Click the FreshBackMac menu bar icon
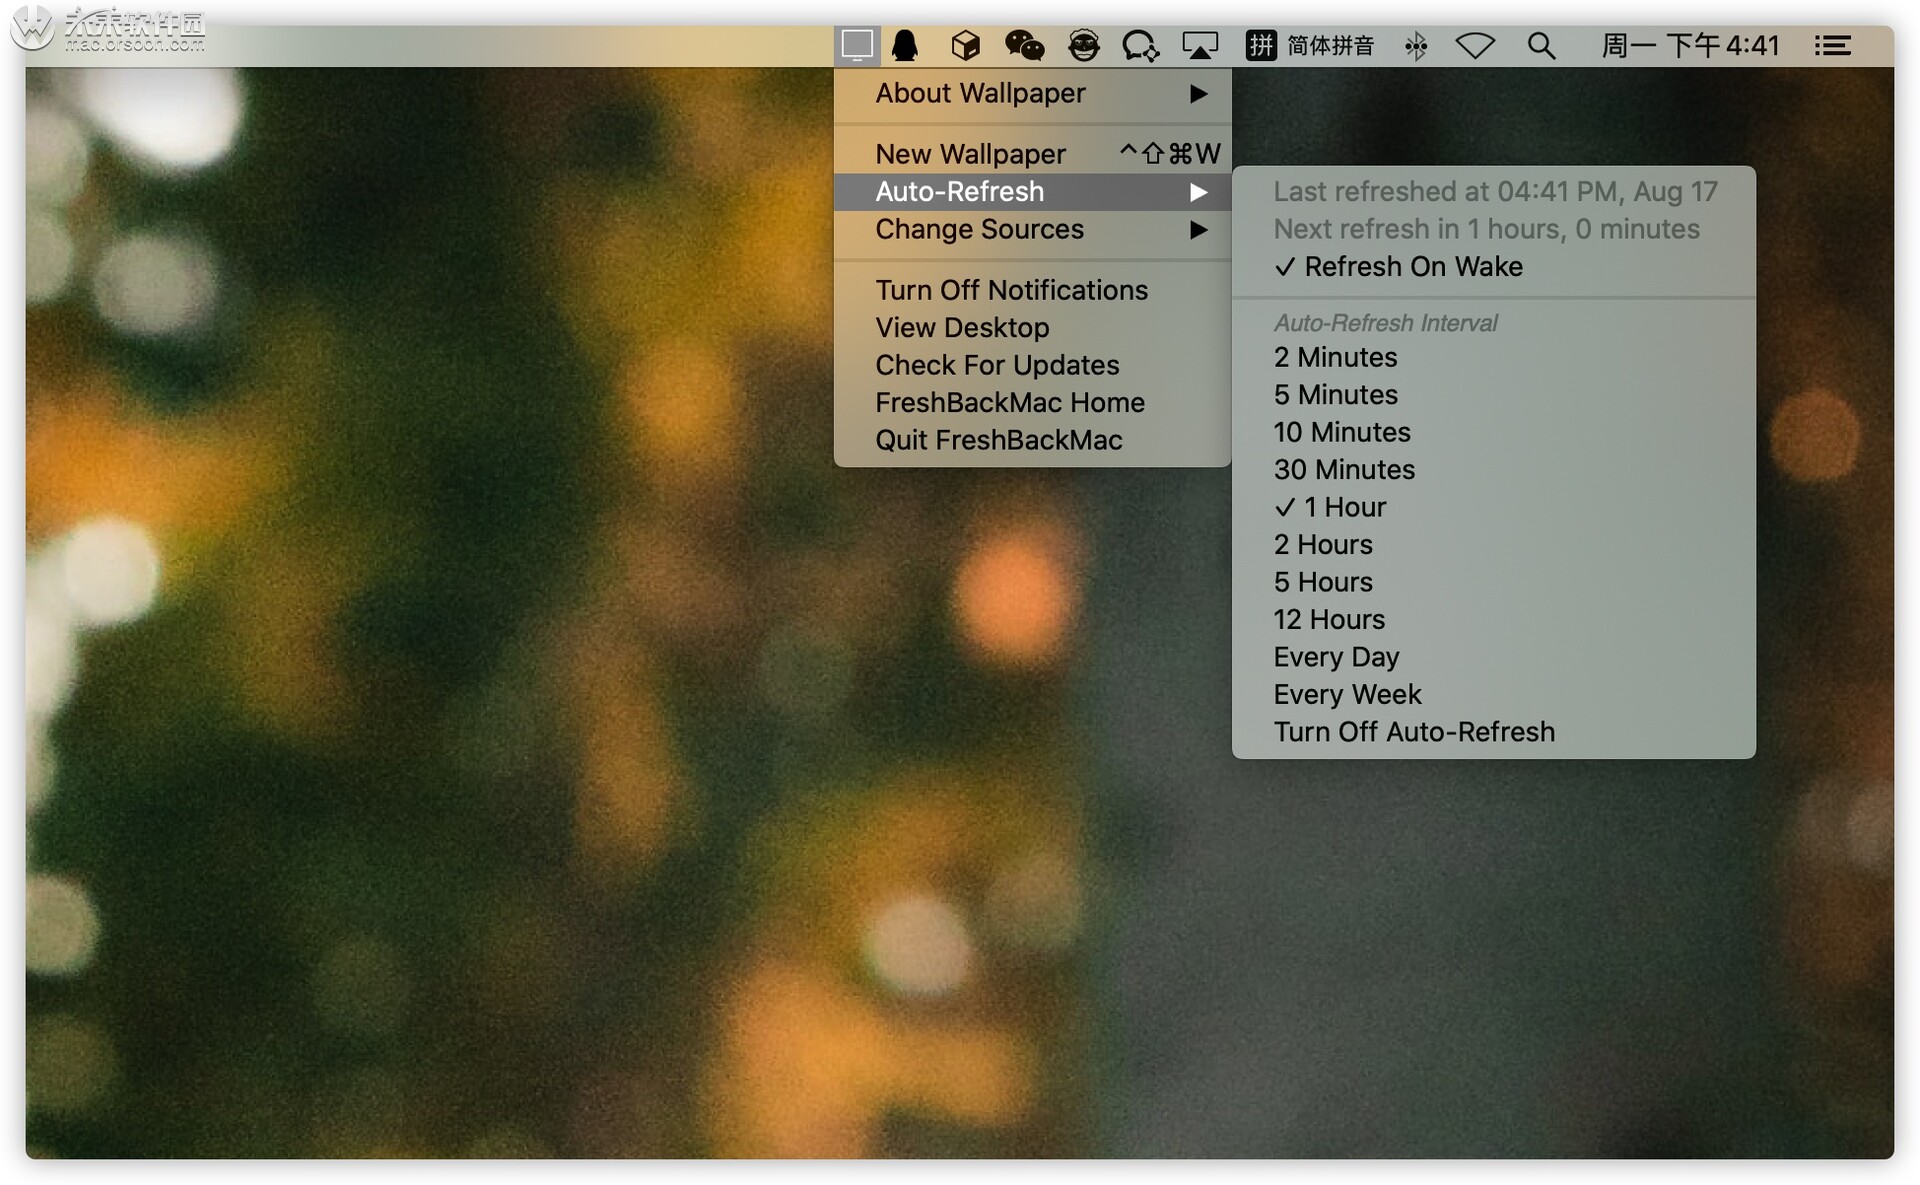This screenshot has height=1185, width=1920. pyautogui.click(x=857, y=45)
